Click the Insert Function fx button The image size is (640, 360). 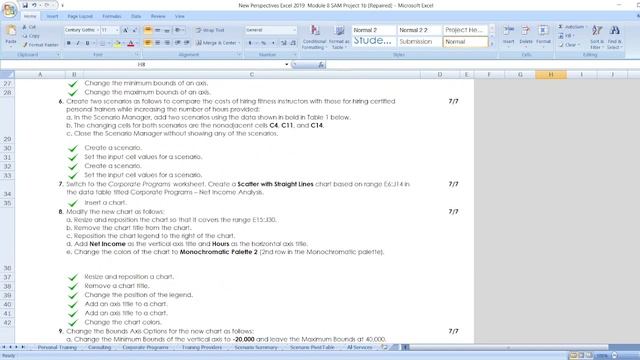321,64
